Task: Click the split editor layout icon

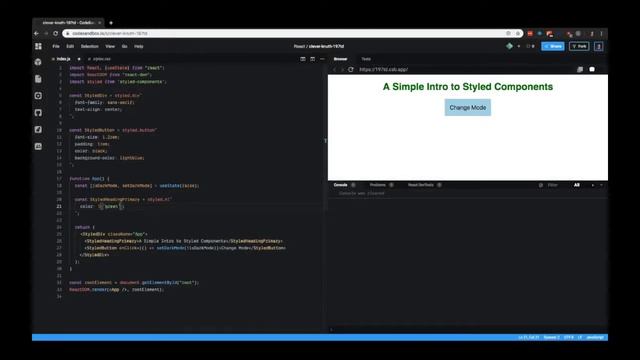Action: pyautogui.click(x=303, y=59)
